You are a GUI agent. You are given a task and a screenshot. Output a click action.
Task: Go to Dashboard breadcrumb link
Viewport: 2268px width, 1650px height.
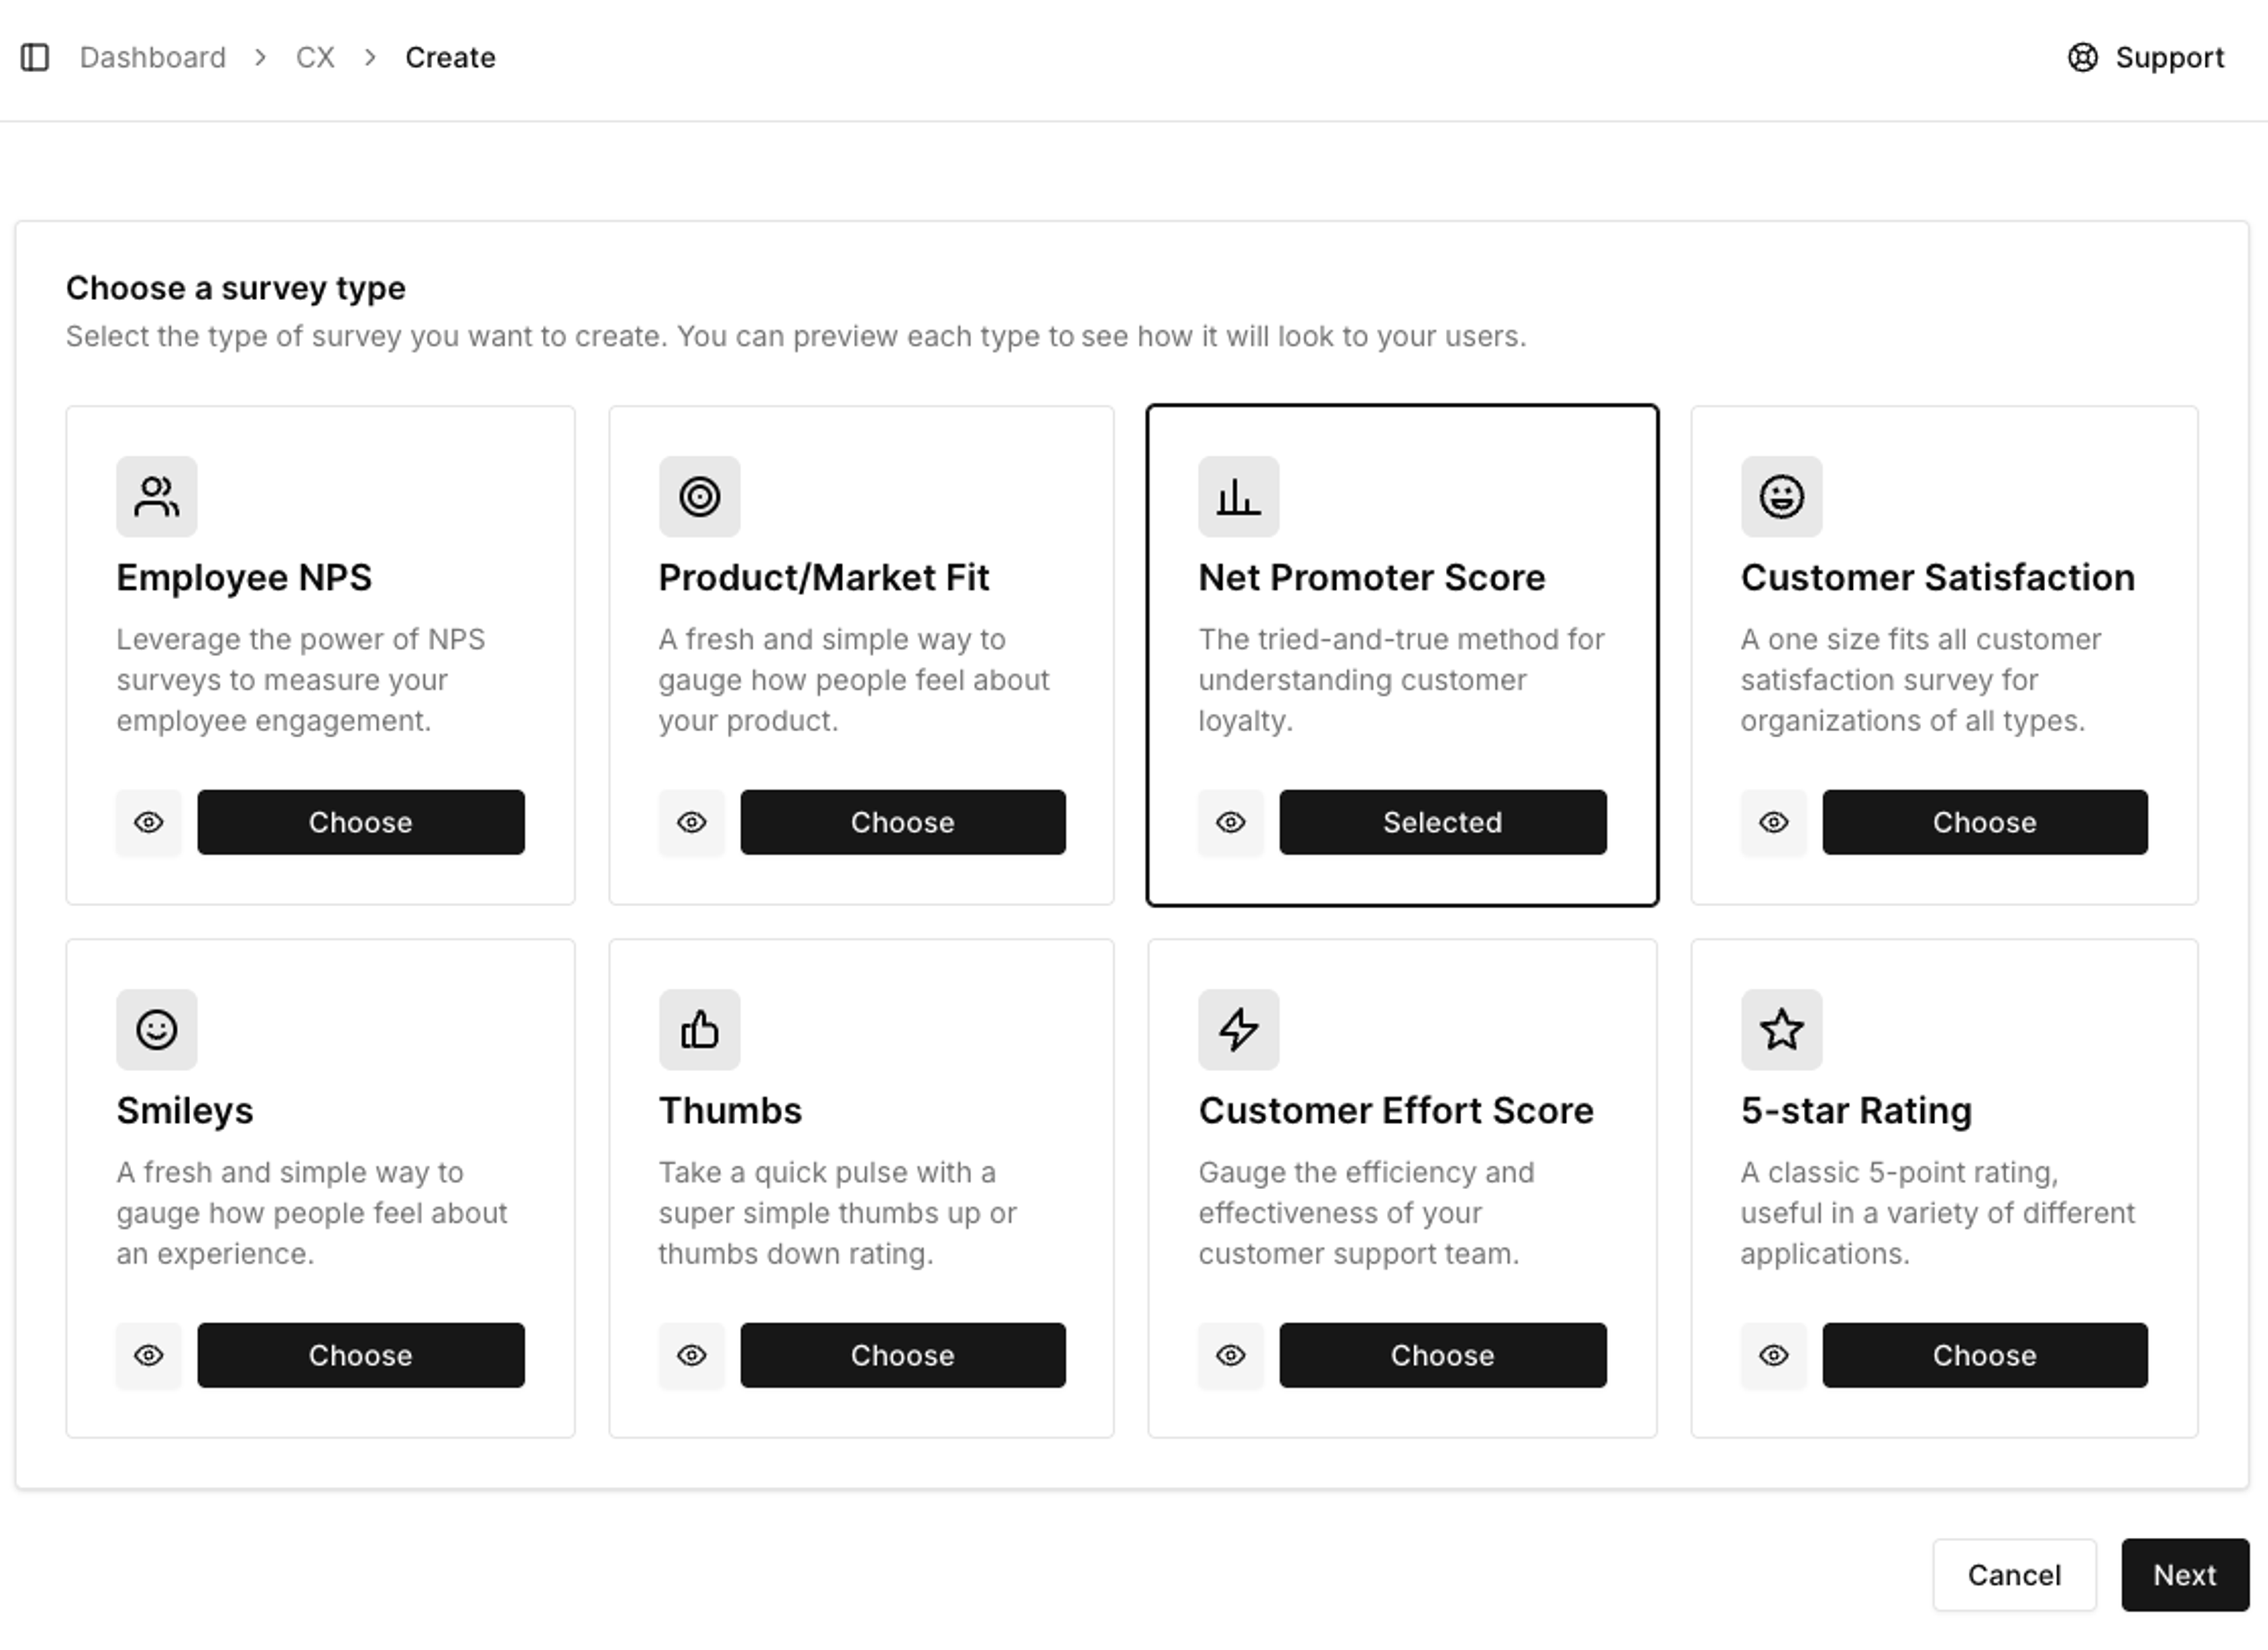[153, 58]
